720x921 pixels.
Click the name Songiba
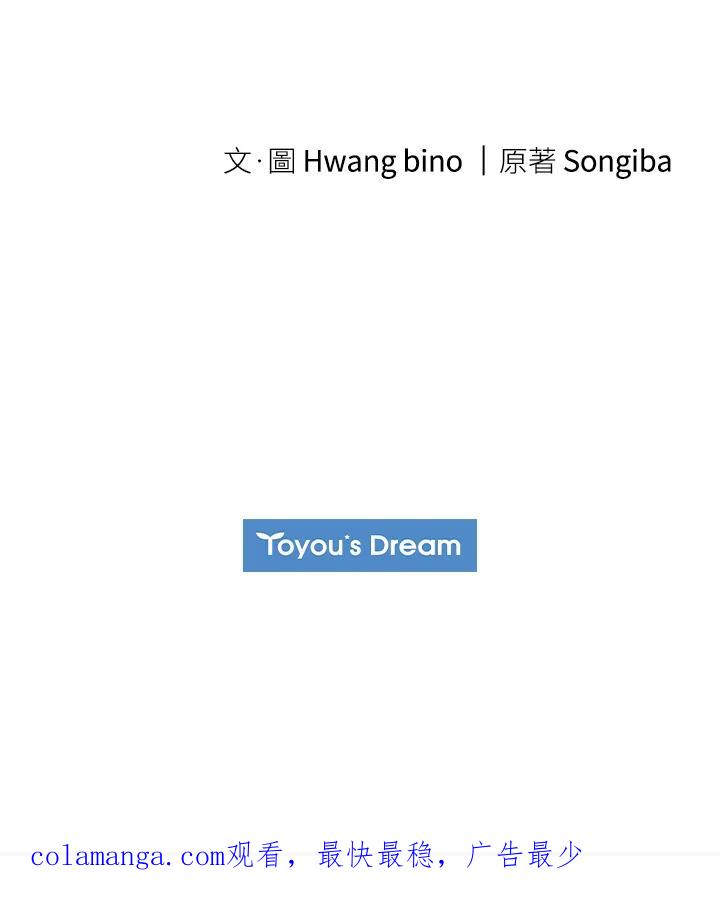coord(617,162)
